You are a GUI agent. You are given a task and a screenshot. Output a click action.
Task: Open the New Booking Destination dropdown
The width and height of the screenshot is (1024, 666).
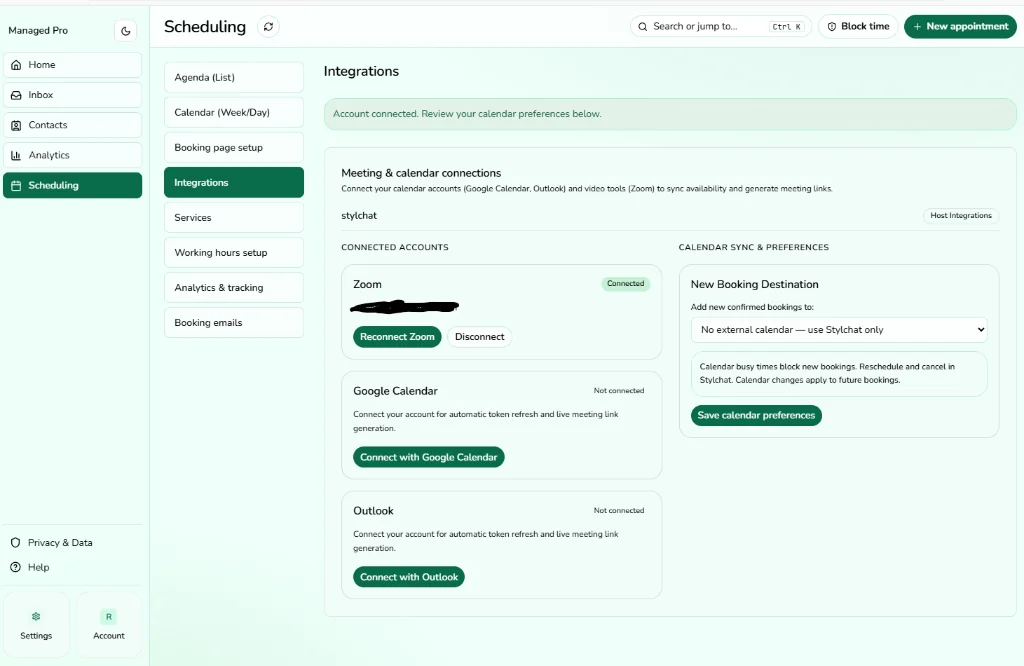tap(839, 330)
